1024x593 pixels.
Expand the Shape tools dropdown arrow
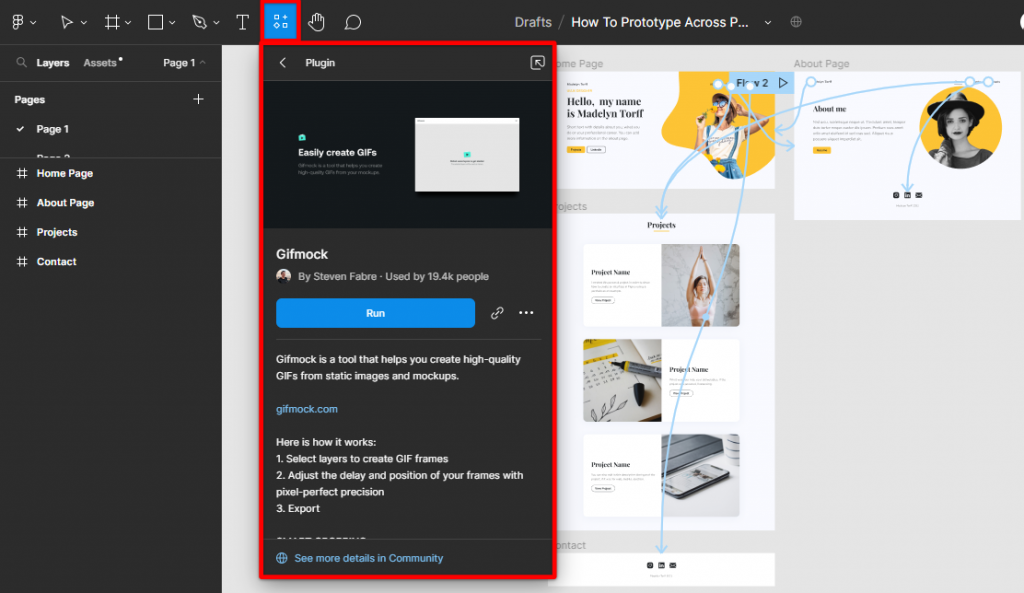[174, 21]
